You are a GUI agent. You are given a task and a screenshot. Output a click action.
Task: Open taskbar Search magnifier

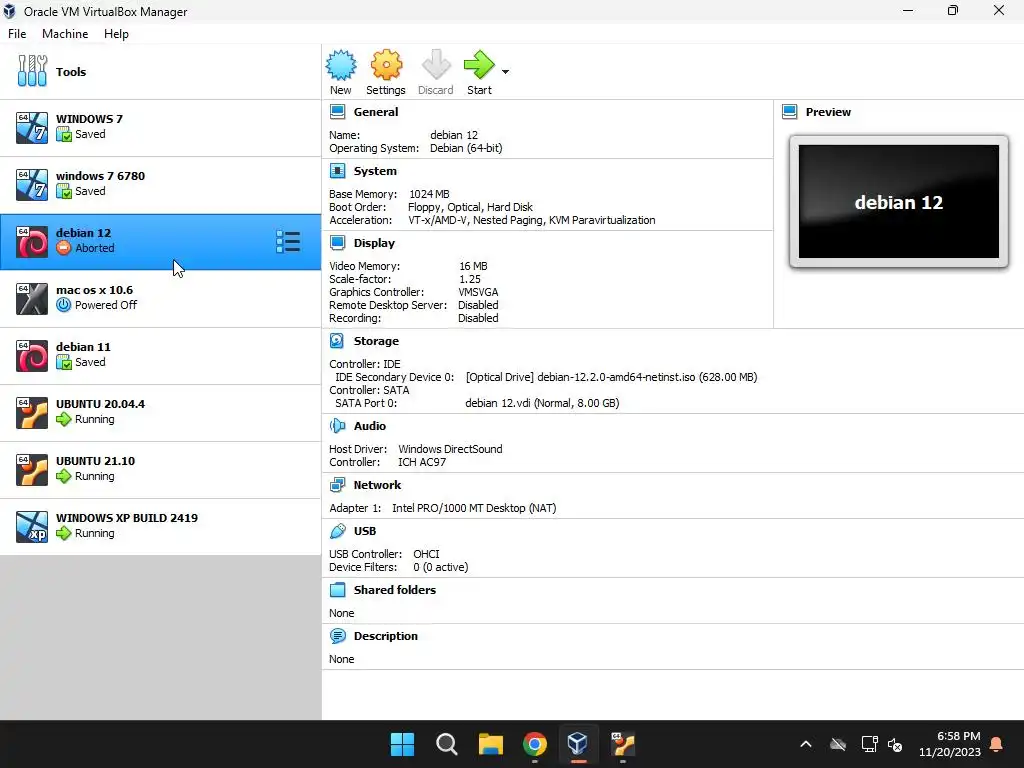coord(447,744)
